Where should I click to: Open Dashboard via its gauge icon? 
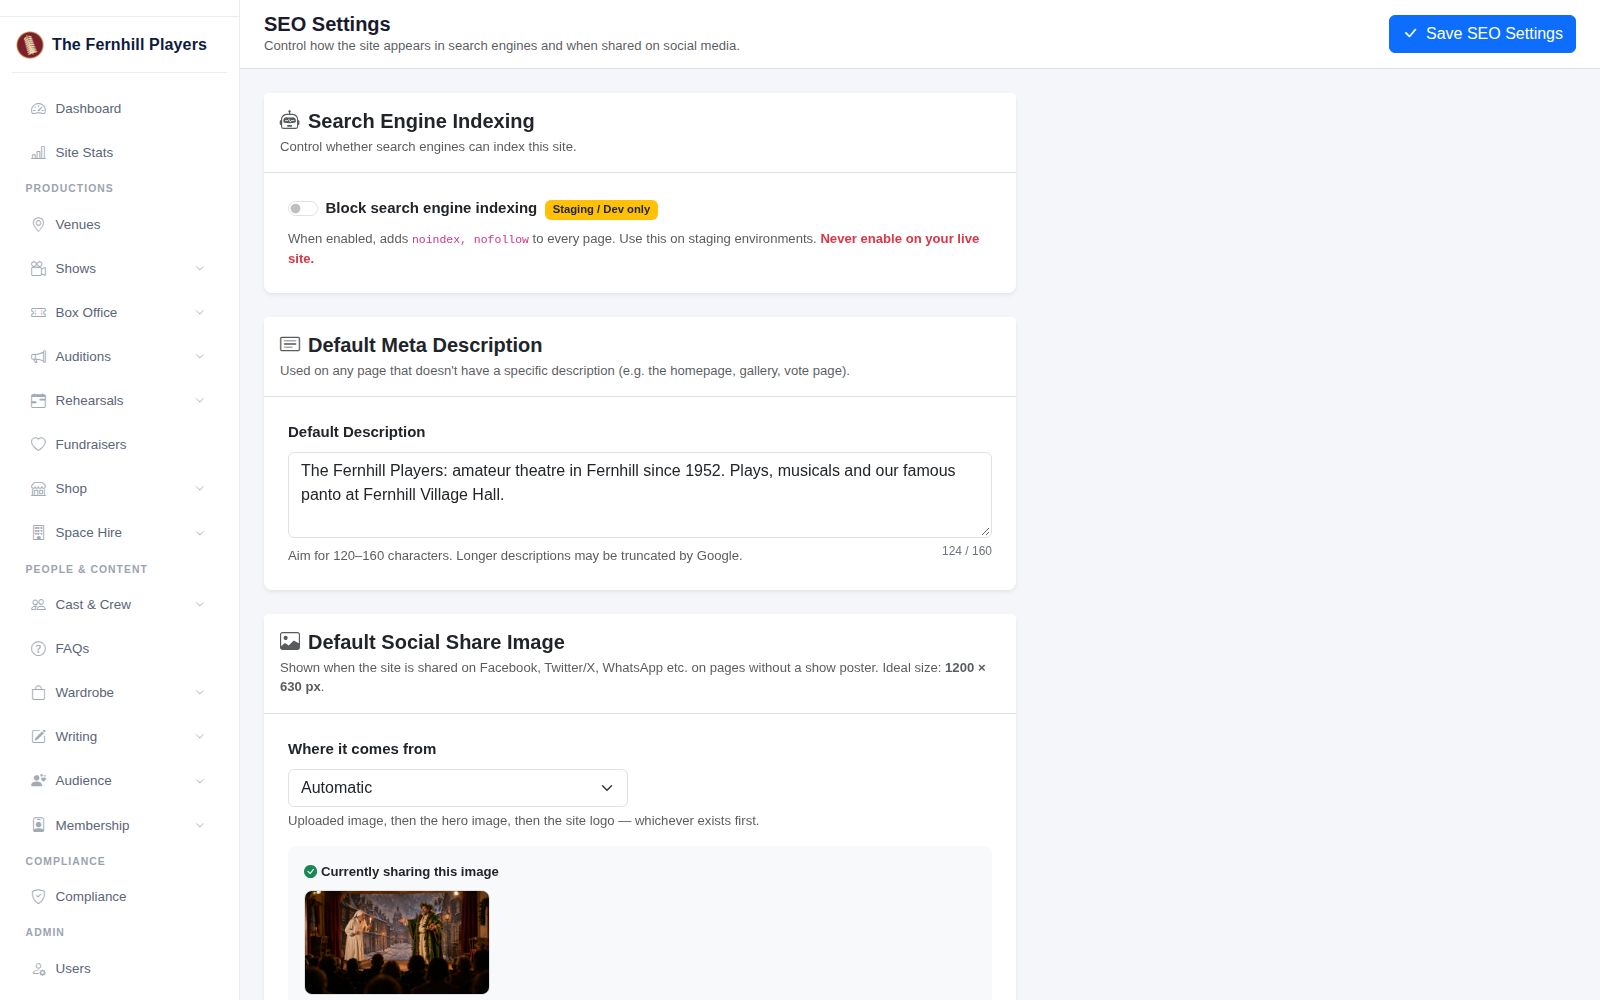[x=39, y=109]
